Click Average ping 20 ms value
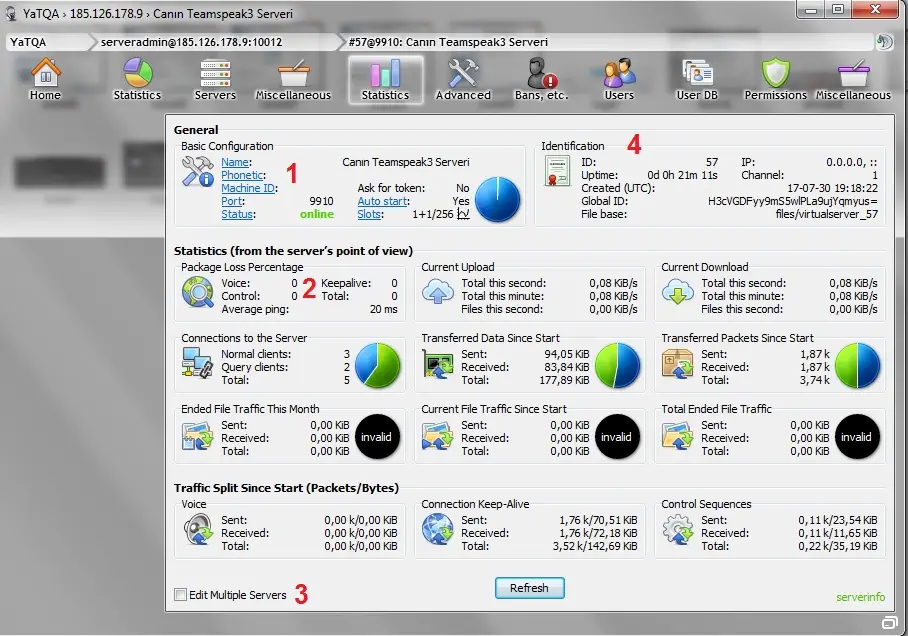Screen dimensions: 908x636 (x=383, y=309)
